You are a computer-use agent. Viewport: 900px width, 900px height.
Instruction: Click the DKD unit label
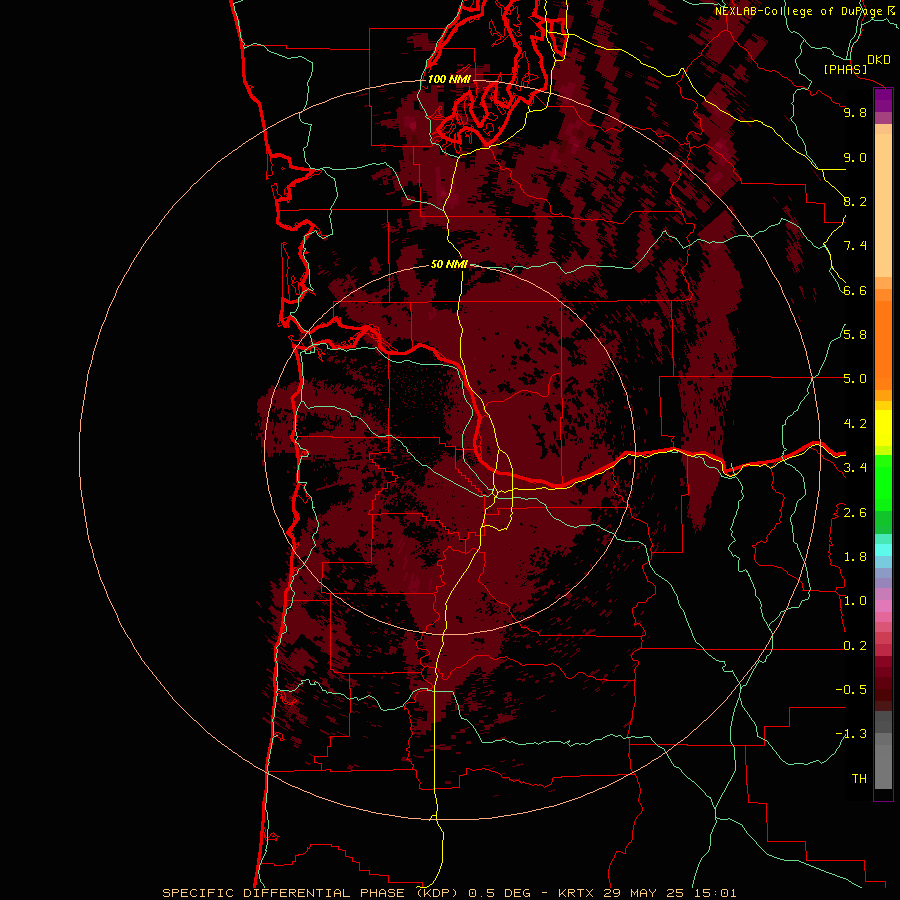(879, 60)
